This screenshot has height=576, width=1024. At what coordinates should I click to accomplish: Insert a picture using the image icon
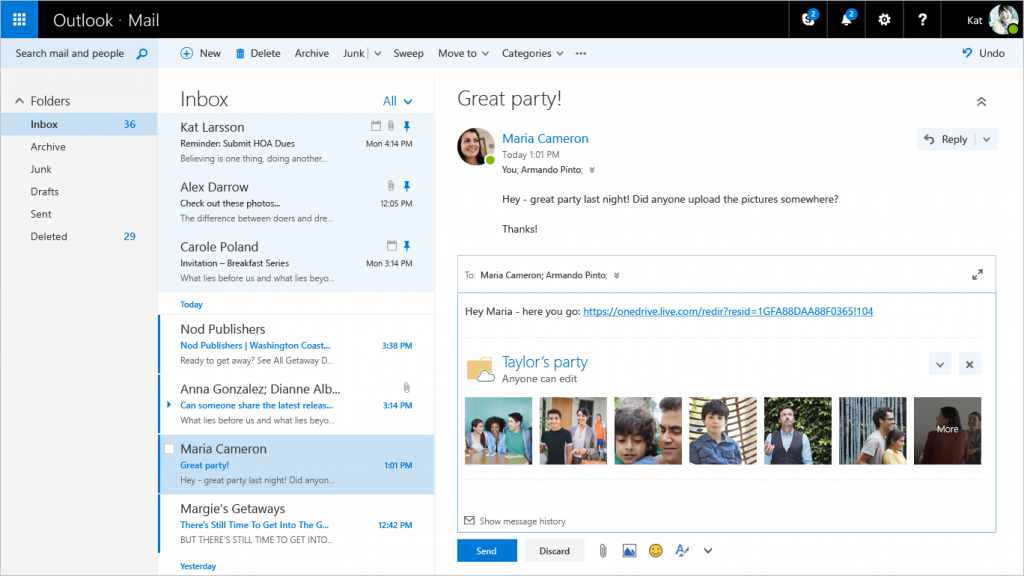click(629, 550)
